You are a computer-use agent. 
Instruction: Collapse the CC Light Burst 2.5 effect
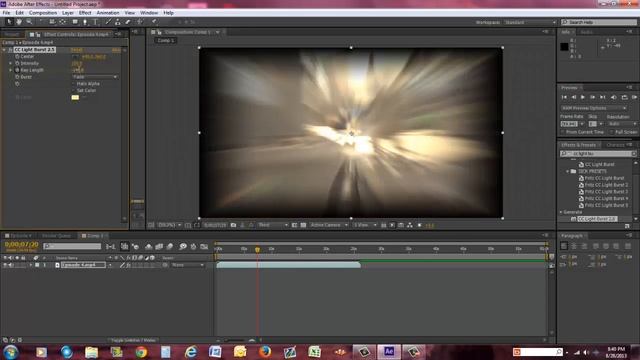(4, 50)
